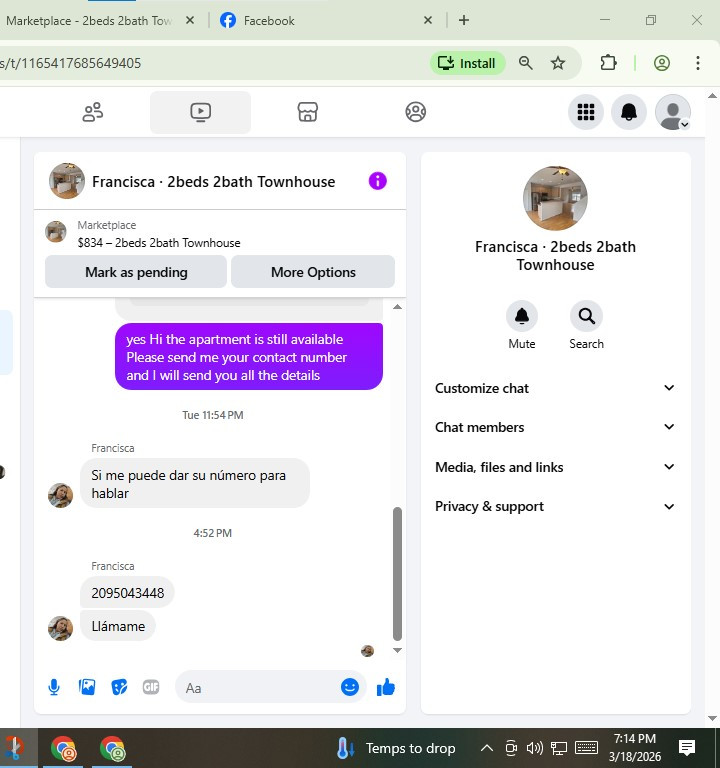The image size is (720, 768).
Task: Click More Options button
Action: click(x=313, y=272)
